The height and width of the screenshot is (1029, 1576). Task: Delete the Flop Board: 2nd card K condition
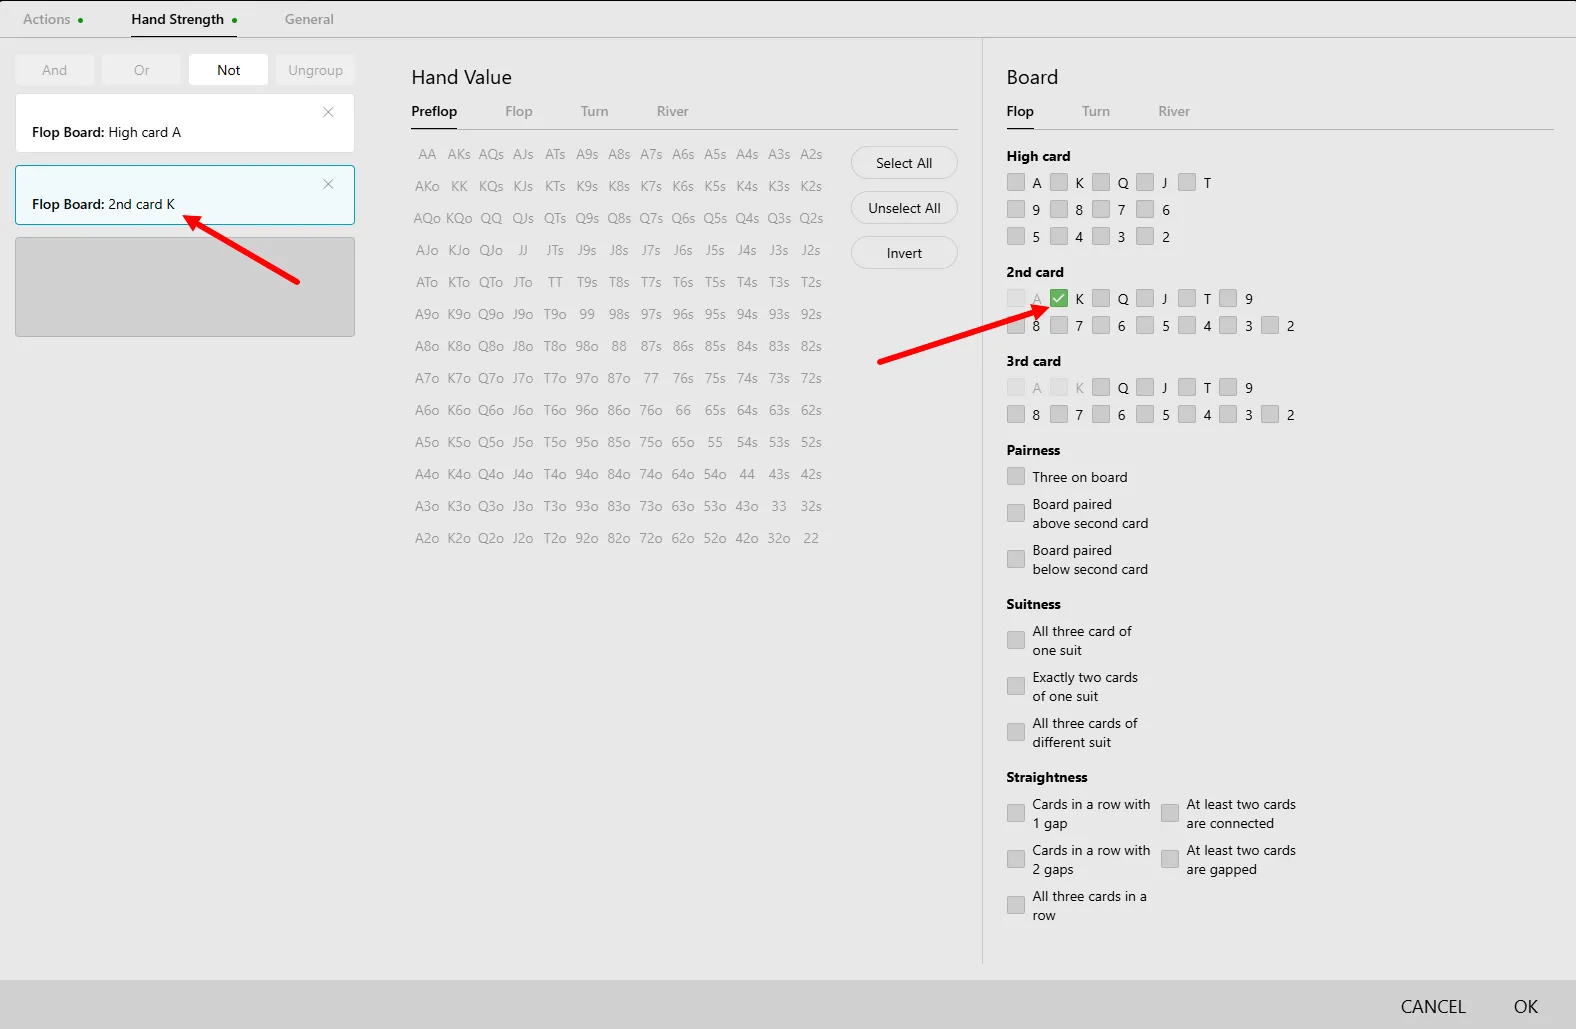click(x=328, y=184)
